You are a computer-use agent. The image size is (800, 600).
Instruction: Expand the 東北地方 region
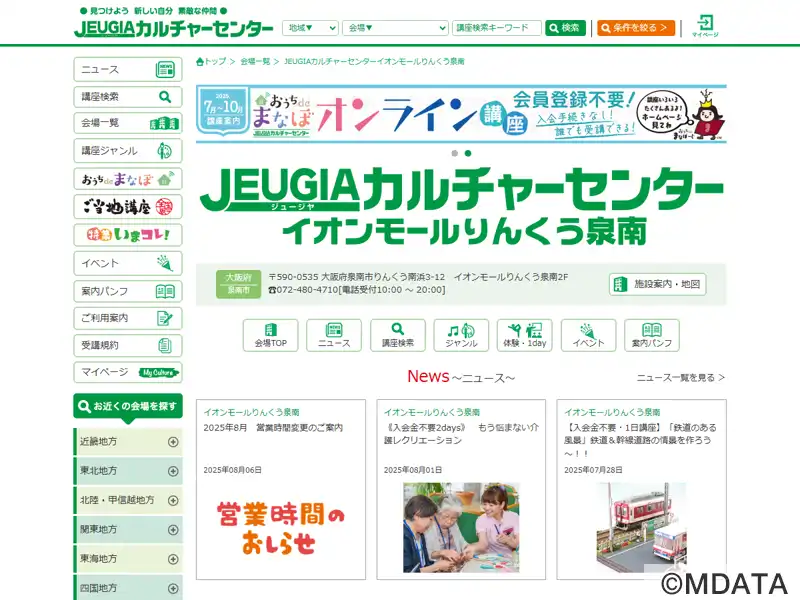pos(128,471)
